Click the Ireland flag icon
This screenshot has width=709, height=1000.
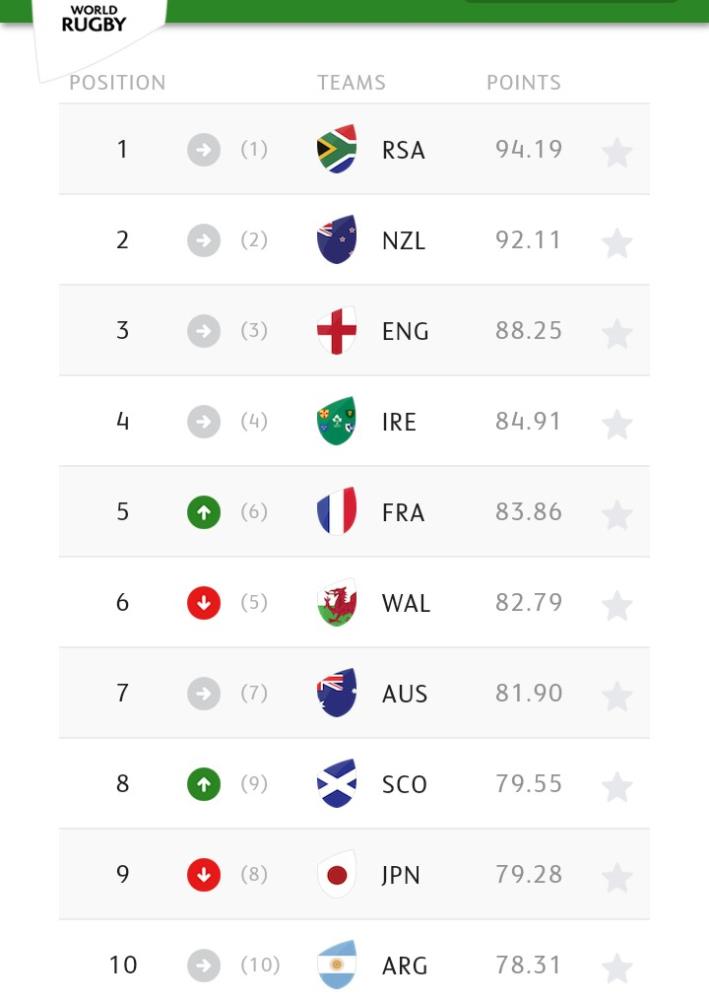[x=337, y=421]
